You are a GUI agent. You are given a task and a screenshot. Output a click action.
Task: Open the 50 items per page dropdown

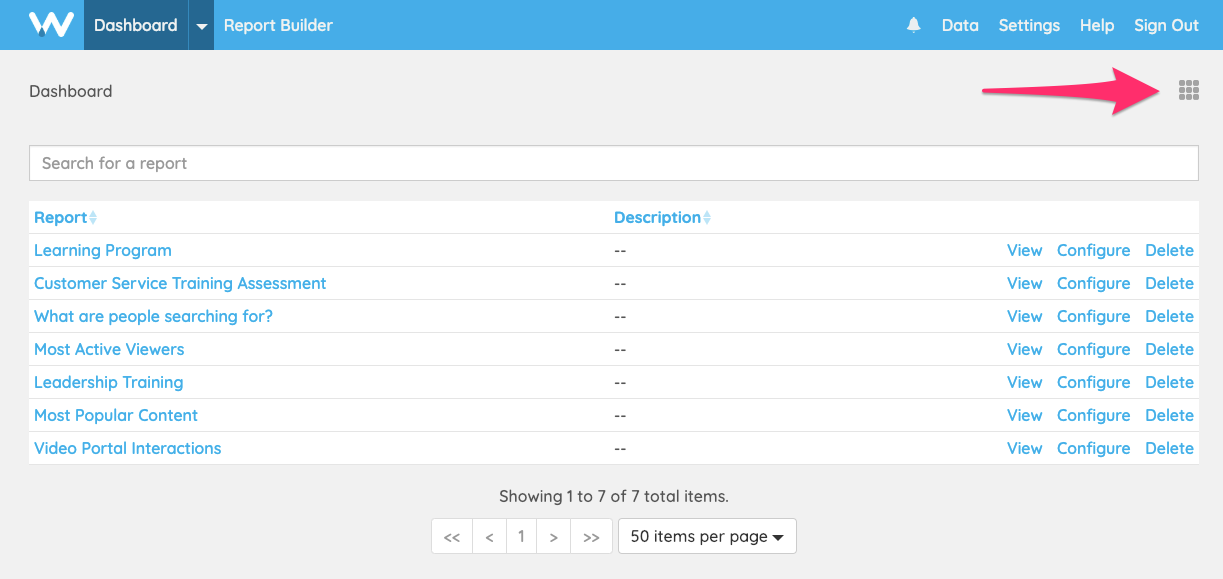pyautogui.click(x=707, y=536)
